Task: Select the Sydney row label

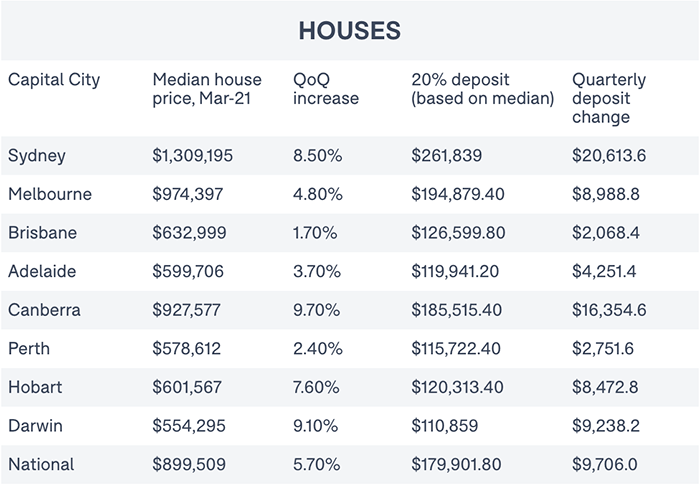Action: tap(36, 154)
